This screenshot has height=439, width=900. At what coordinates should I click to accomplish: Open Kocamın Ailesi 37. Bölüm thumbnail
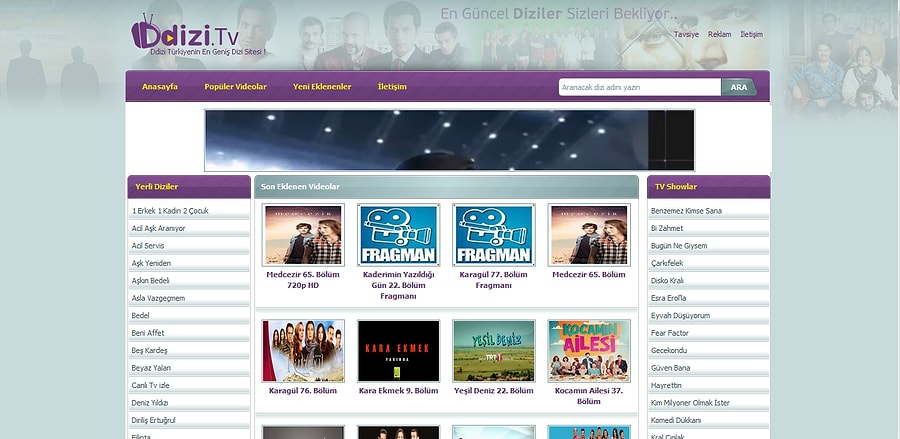point(588,351)
